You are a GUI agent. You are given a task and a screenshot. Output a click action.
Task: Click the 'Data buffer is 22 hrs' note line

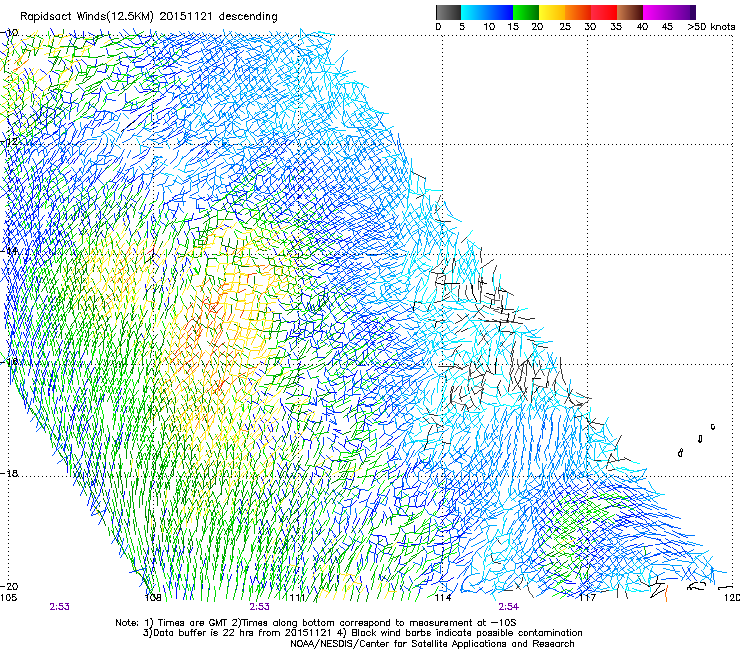362,633
